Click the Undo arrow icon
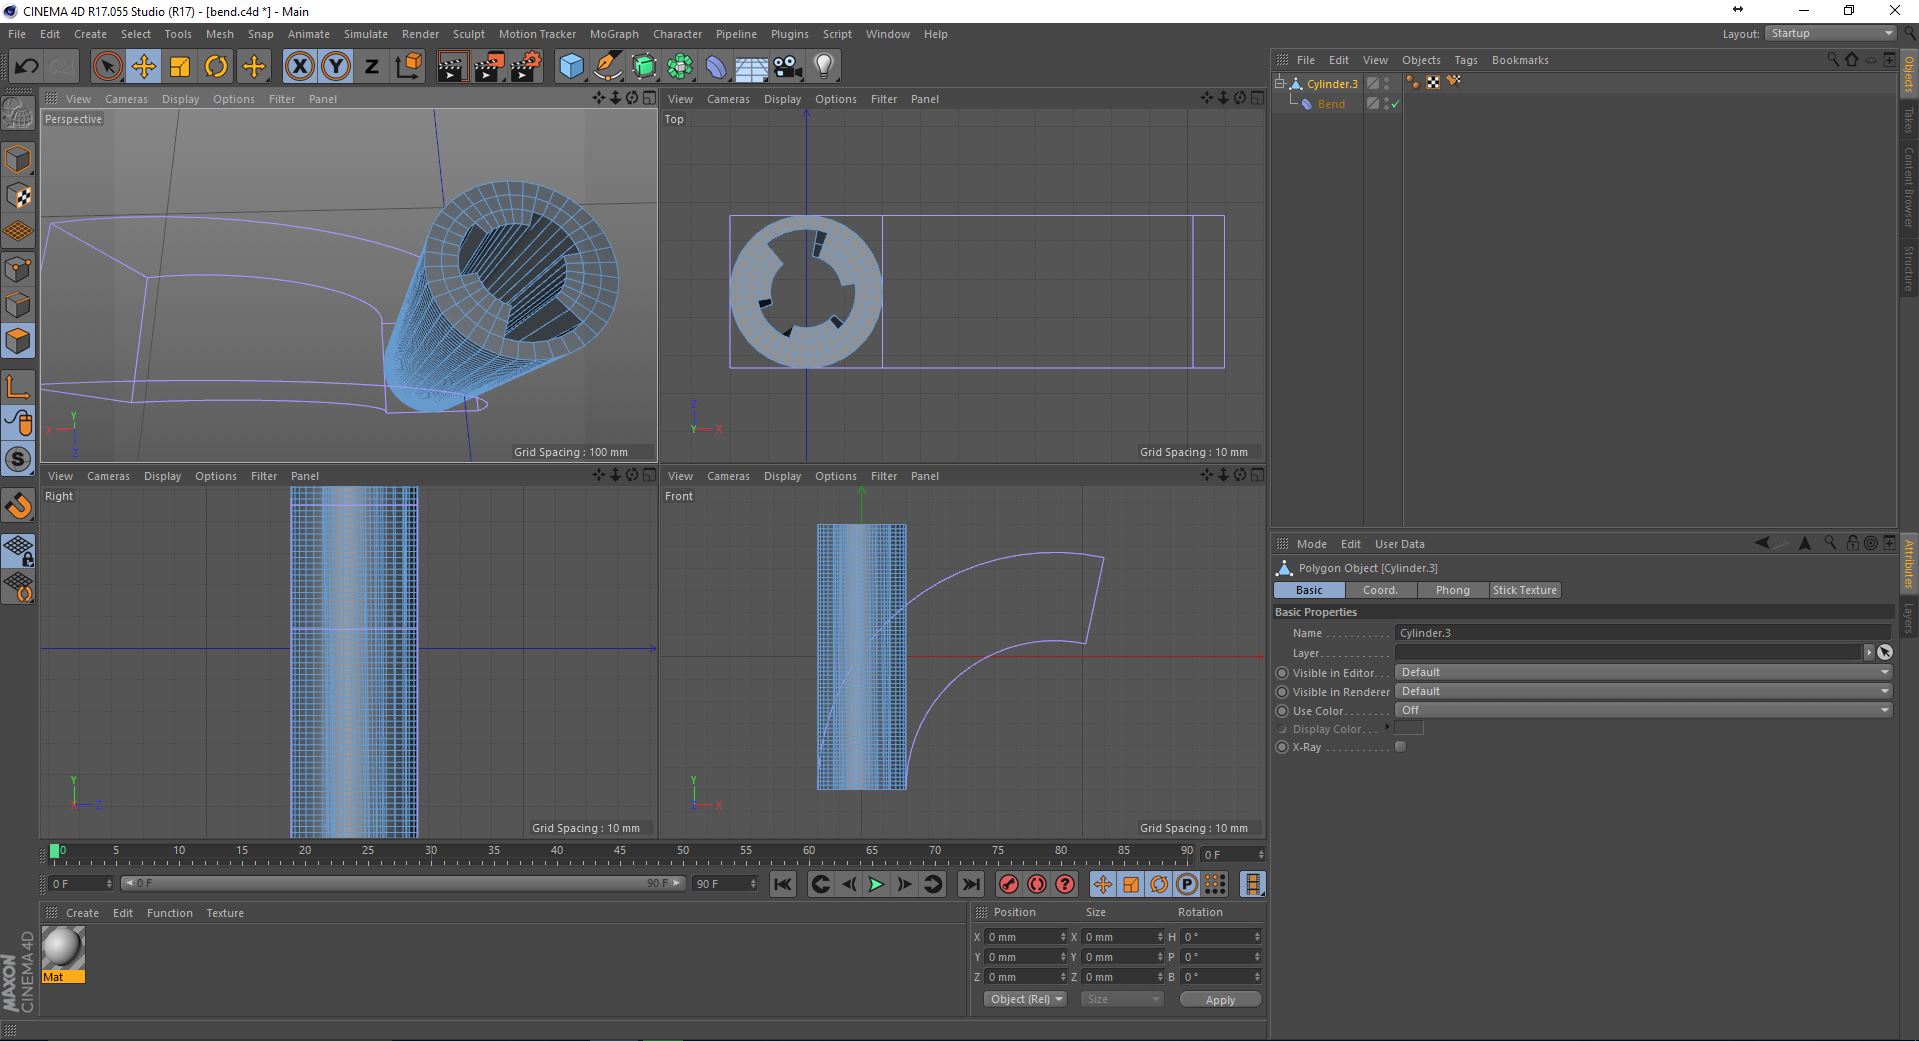Screen dimensions: 1919x1041 pos(26,67)
